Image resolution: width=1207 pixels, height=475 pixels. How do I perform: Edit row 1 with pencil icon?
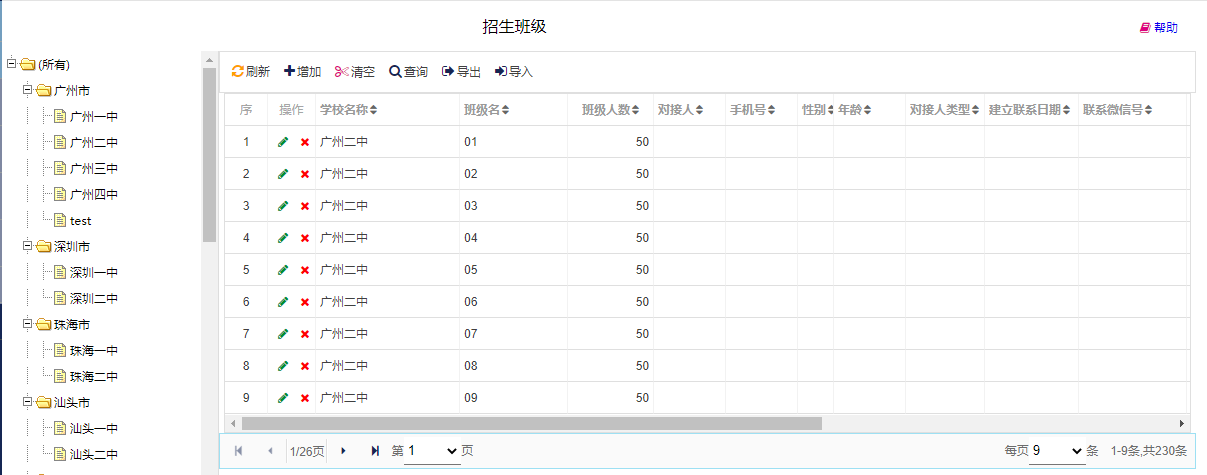coord(283,142)
